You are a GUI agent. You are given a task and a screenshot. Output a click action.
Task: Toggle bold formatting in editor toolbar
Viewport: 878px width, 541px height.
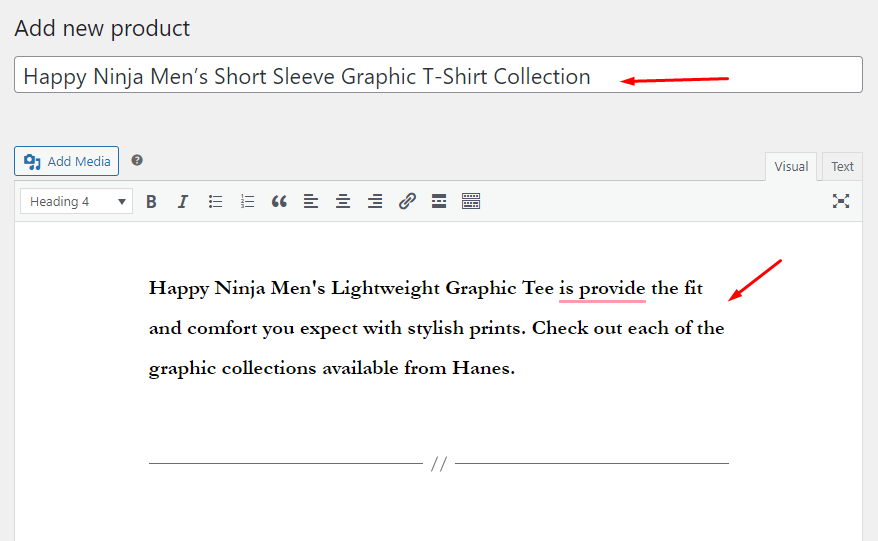click(151, 202)
